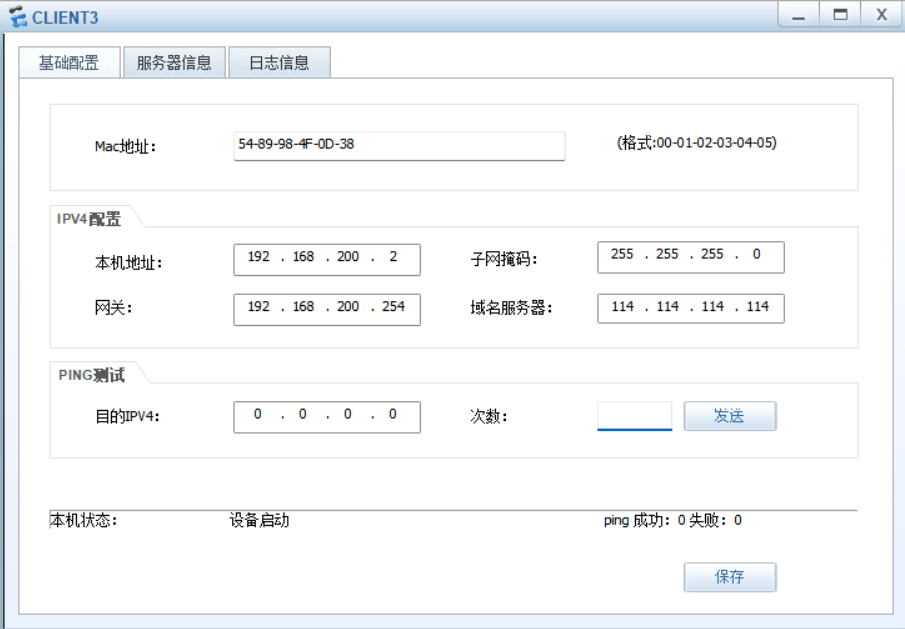
Task: Click the Mac地址 input field
Action: tap(399, 145)
